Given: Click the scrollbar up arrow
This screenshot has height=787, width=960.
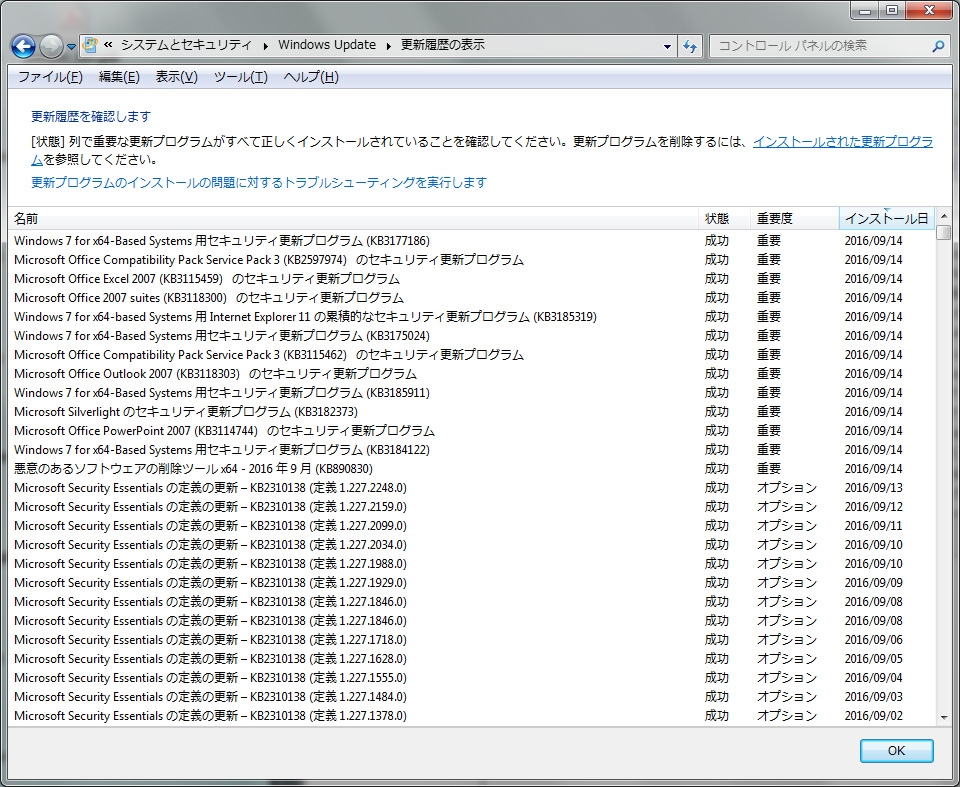Looking at the screenshot, I should [943, 216].
